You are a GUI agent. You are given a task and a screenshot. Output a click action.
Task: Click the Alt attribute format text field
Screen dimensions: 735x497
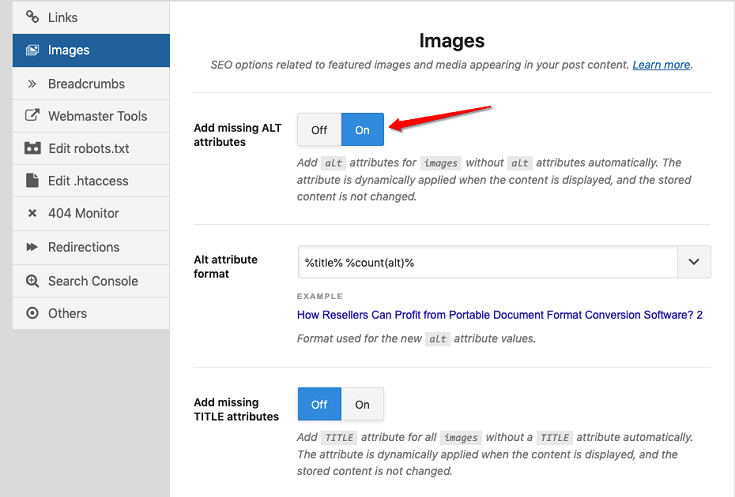click(488, 262)
